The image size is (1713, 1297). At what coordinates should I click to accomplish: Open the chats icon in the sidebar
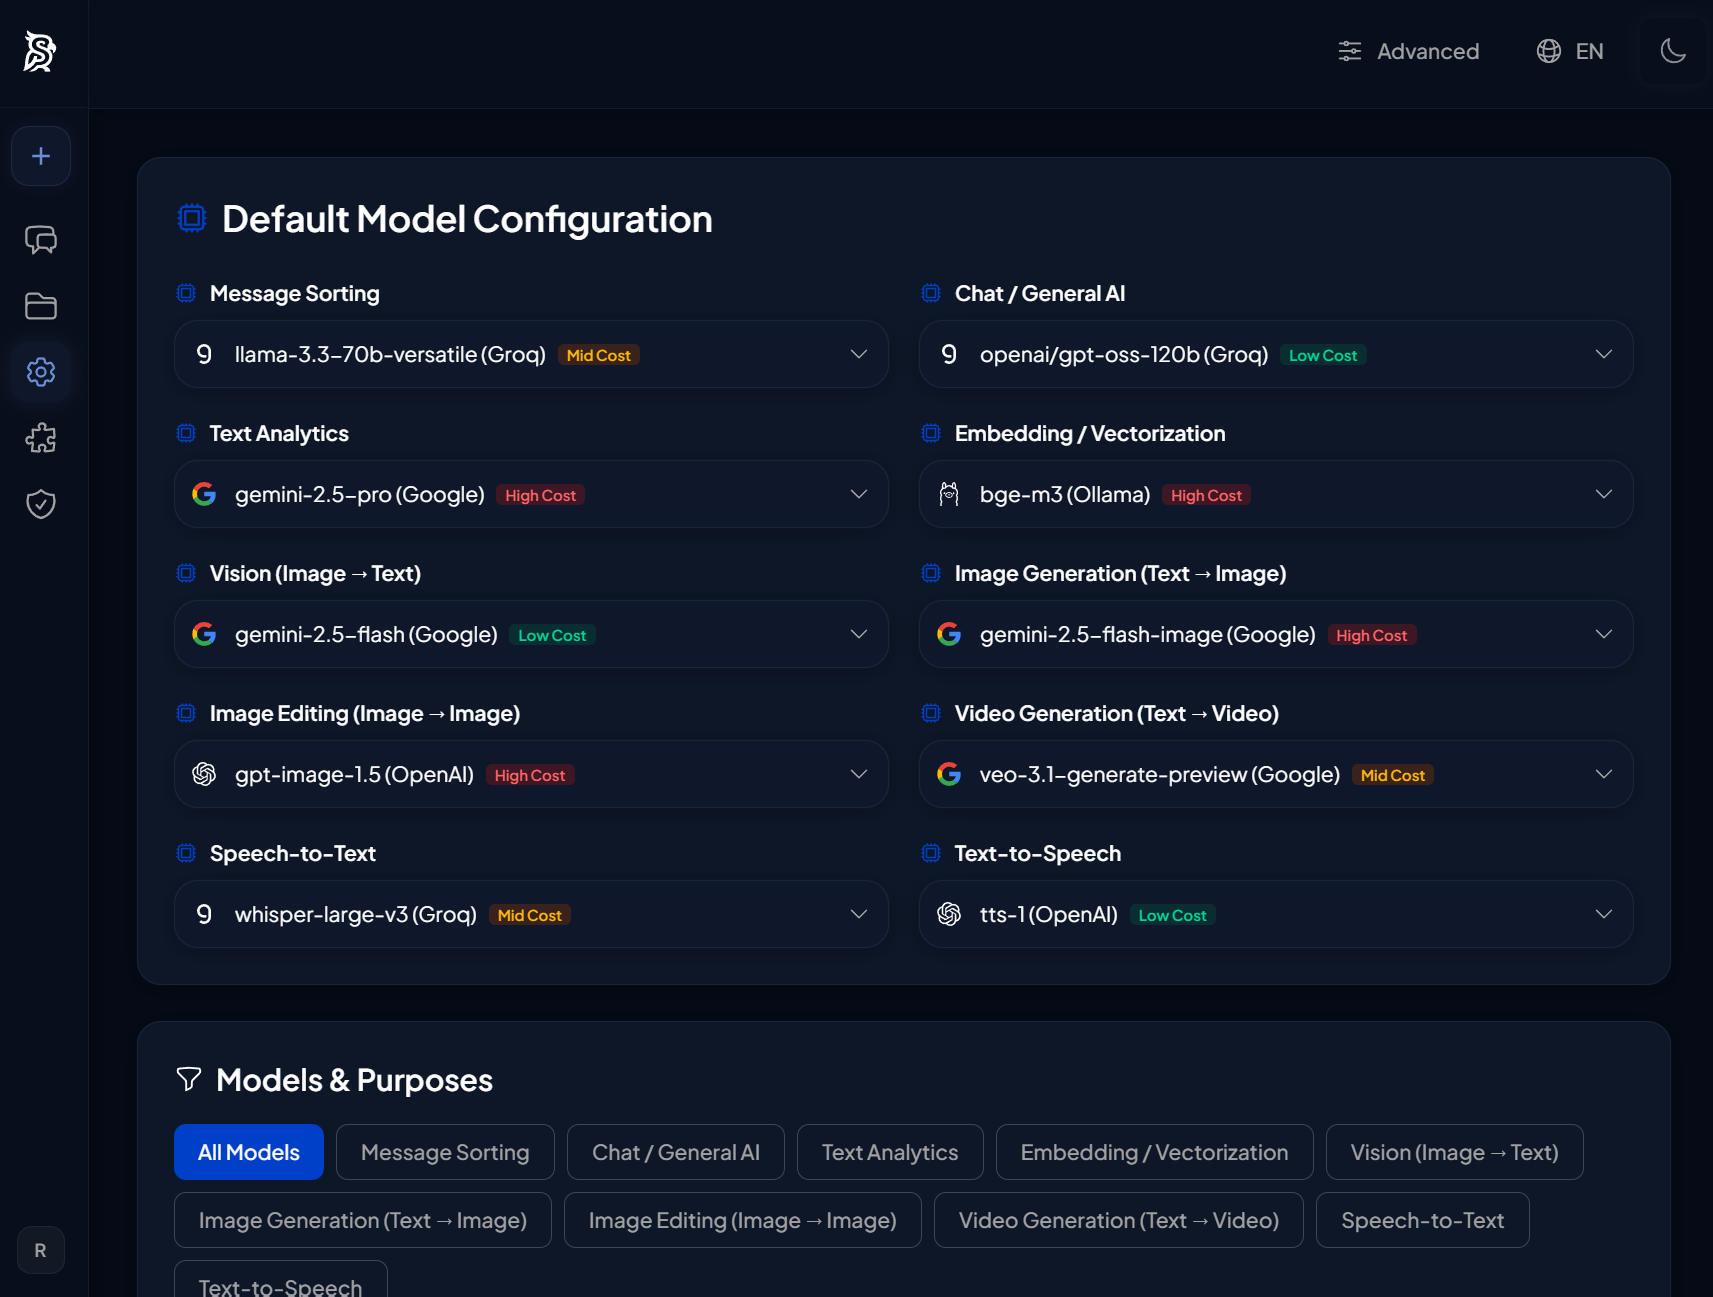pos(41,240)
